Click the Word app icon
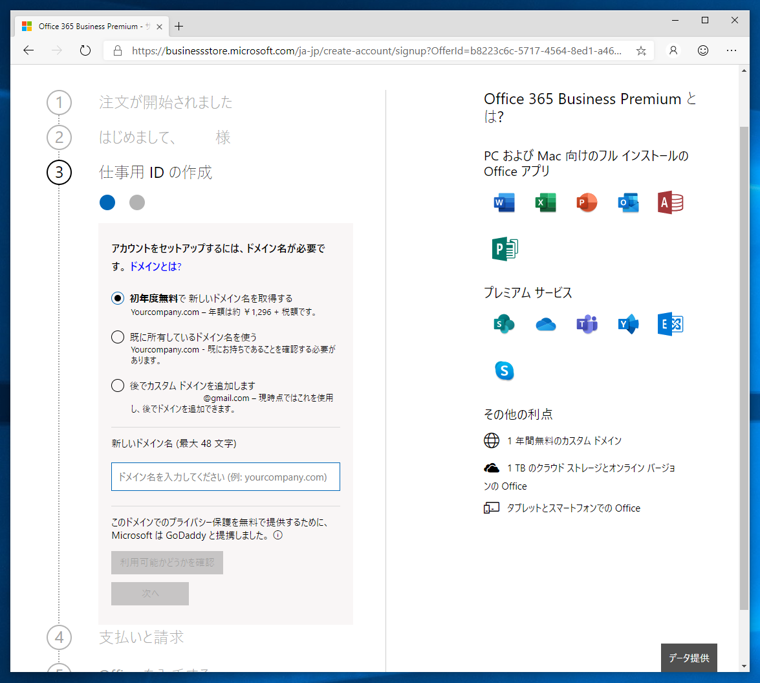The height and width of the screenshot is (683, 760). click(x=504, y=202)
